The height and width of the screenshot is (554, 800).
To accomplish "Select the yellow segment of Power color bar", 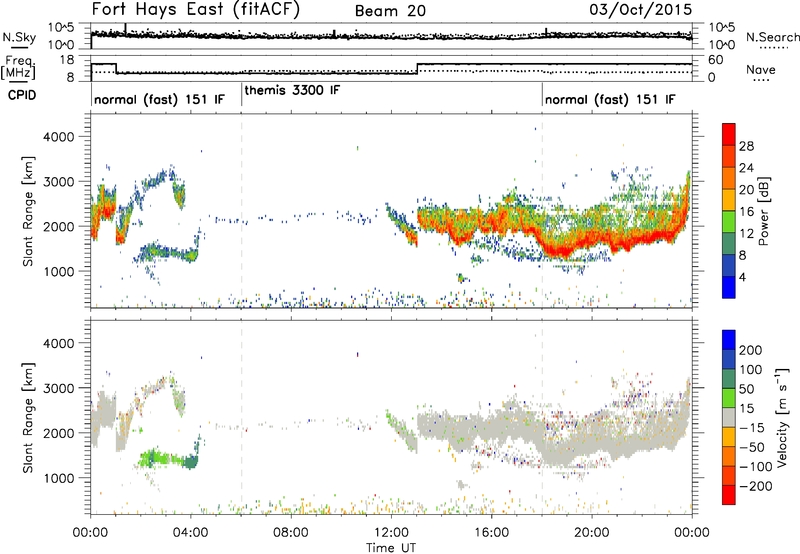I will coord(729,200).
